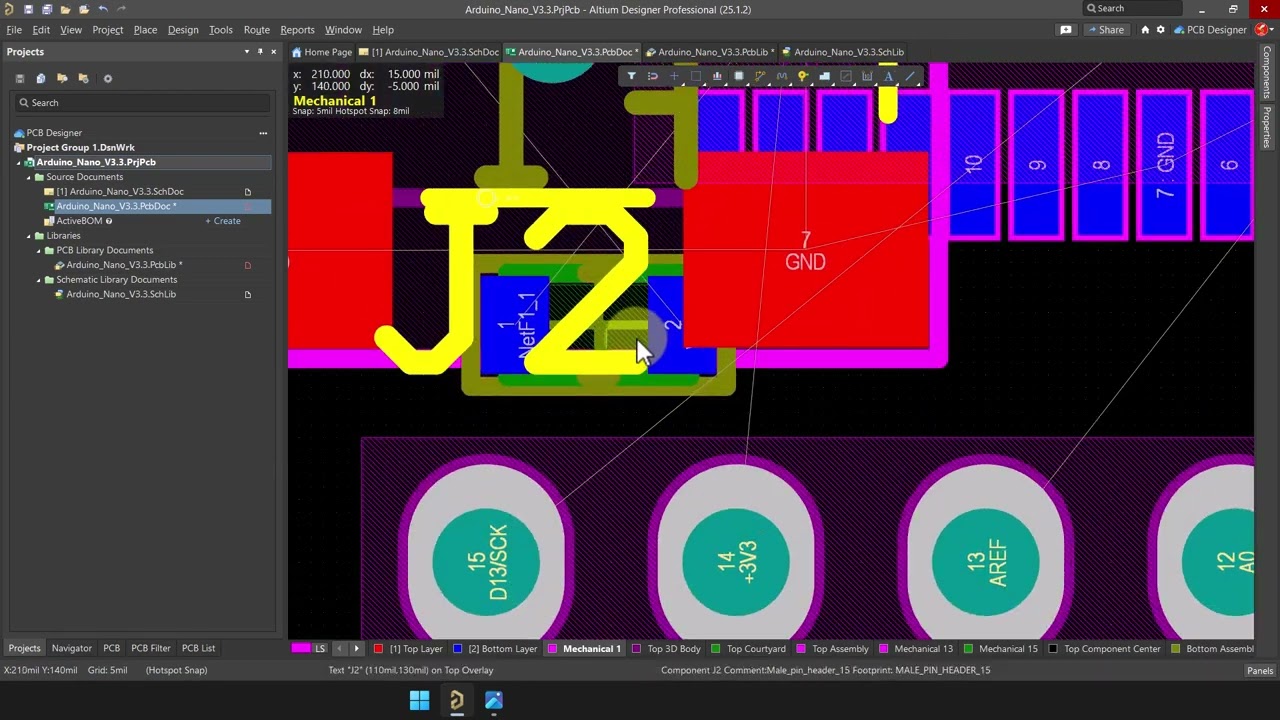This screenshot has height=720, width=1280.
Task: Click the Share button
Action: point(1105,30)
